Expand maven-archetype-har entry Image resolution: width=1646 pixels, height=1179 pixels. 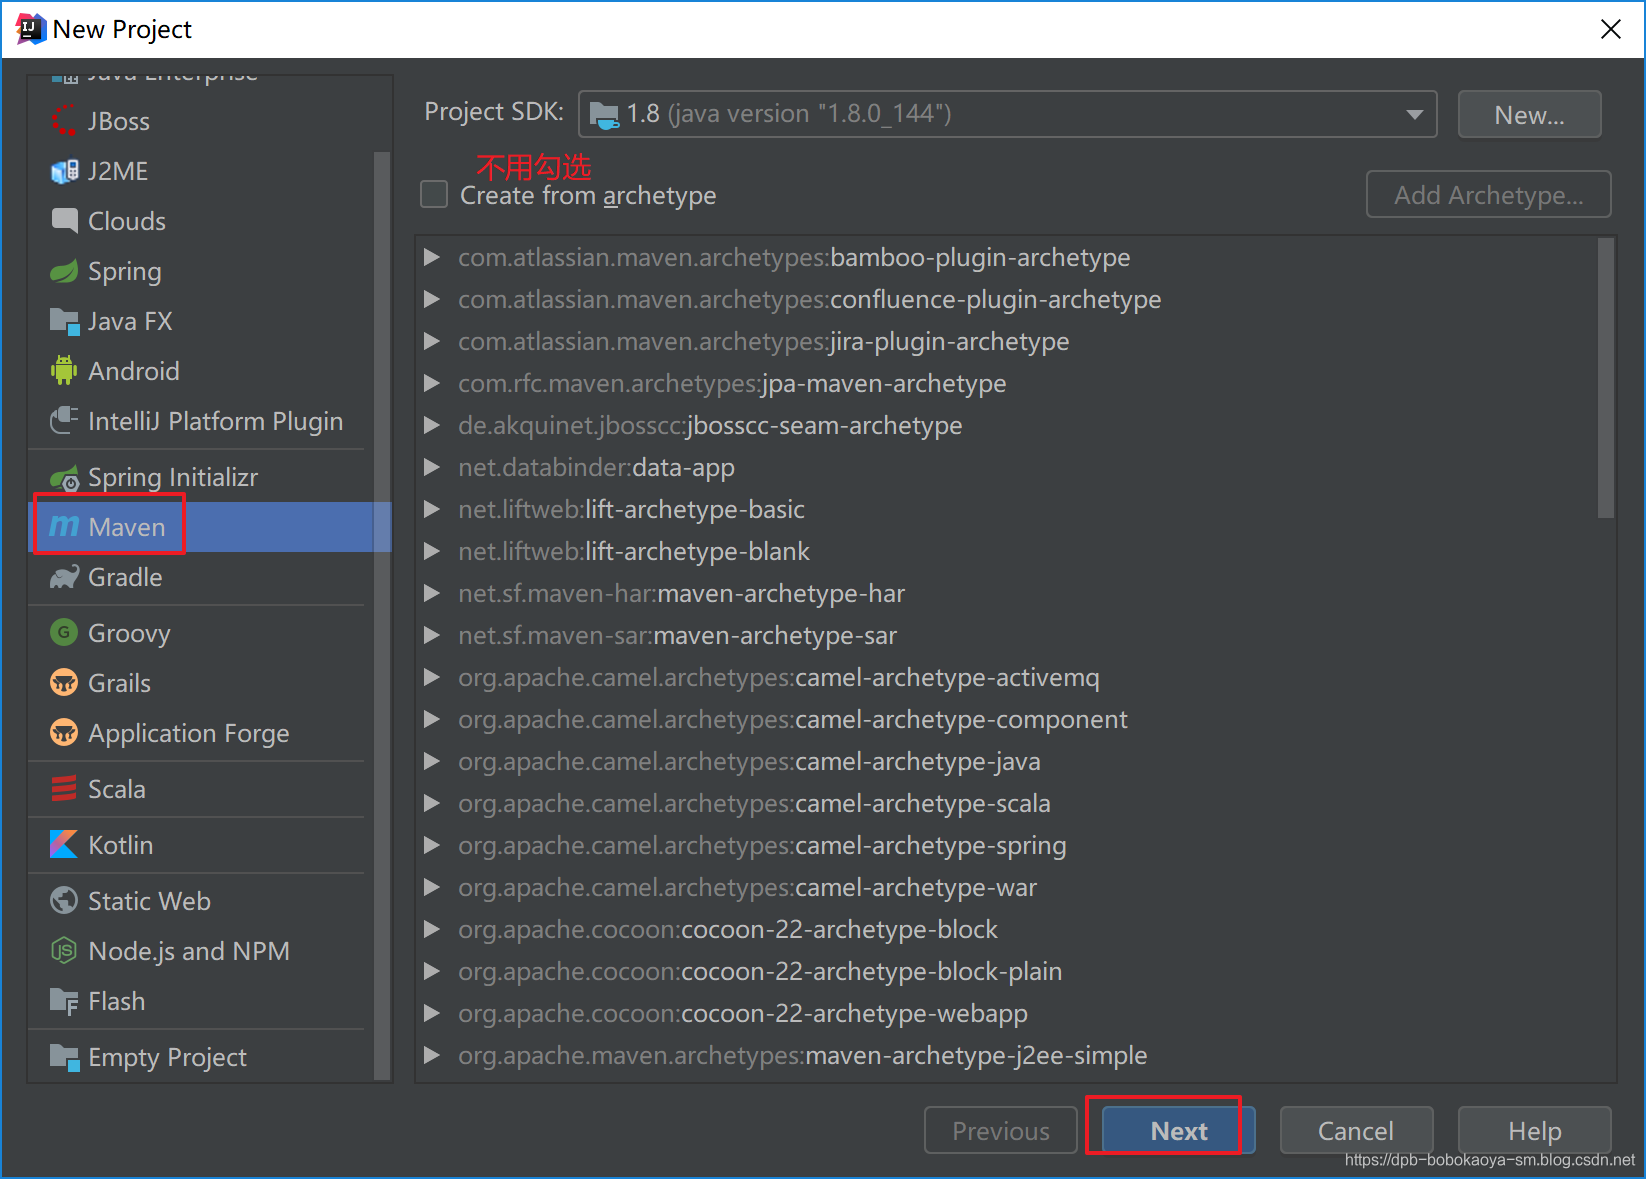[432, 593]
